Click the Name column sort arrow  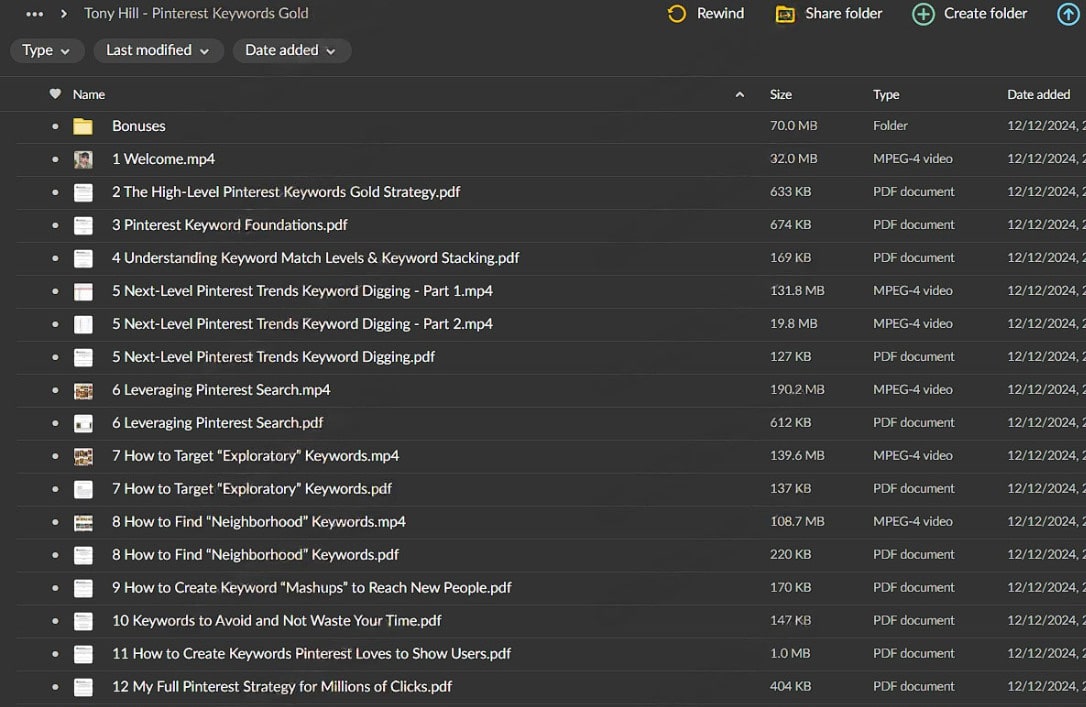[740, 94]
